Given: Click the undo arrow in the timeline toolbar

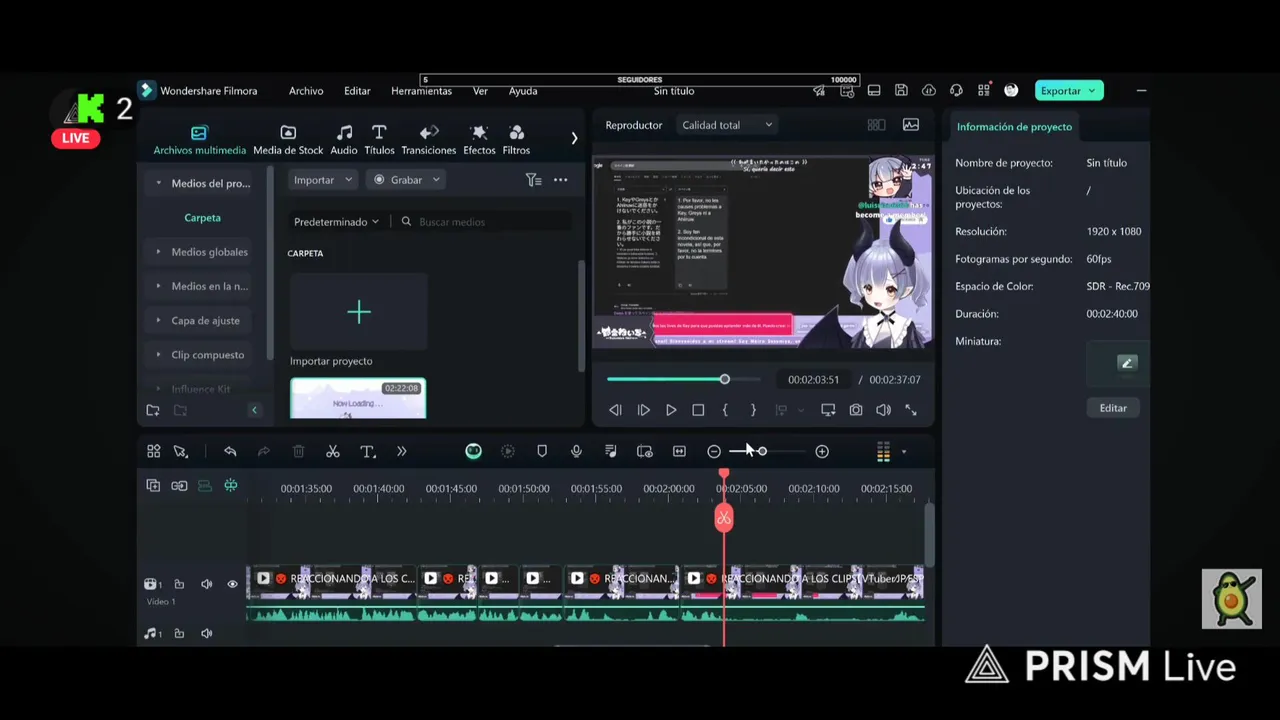Looking at the screenshot, I should [230, 452].
